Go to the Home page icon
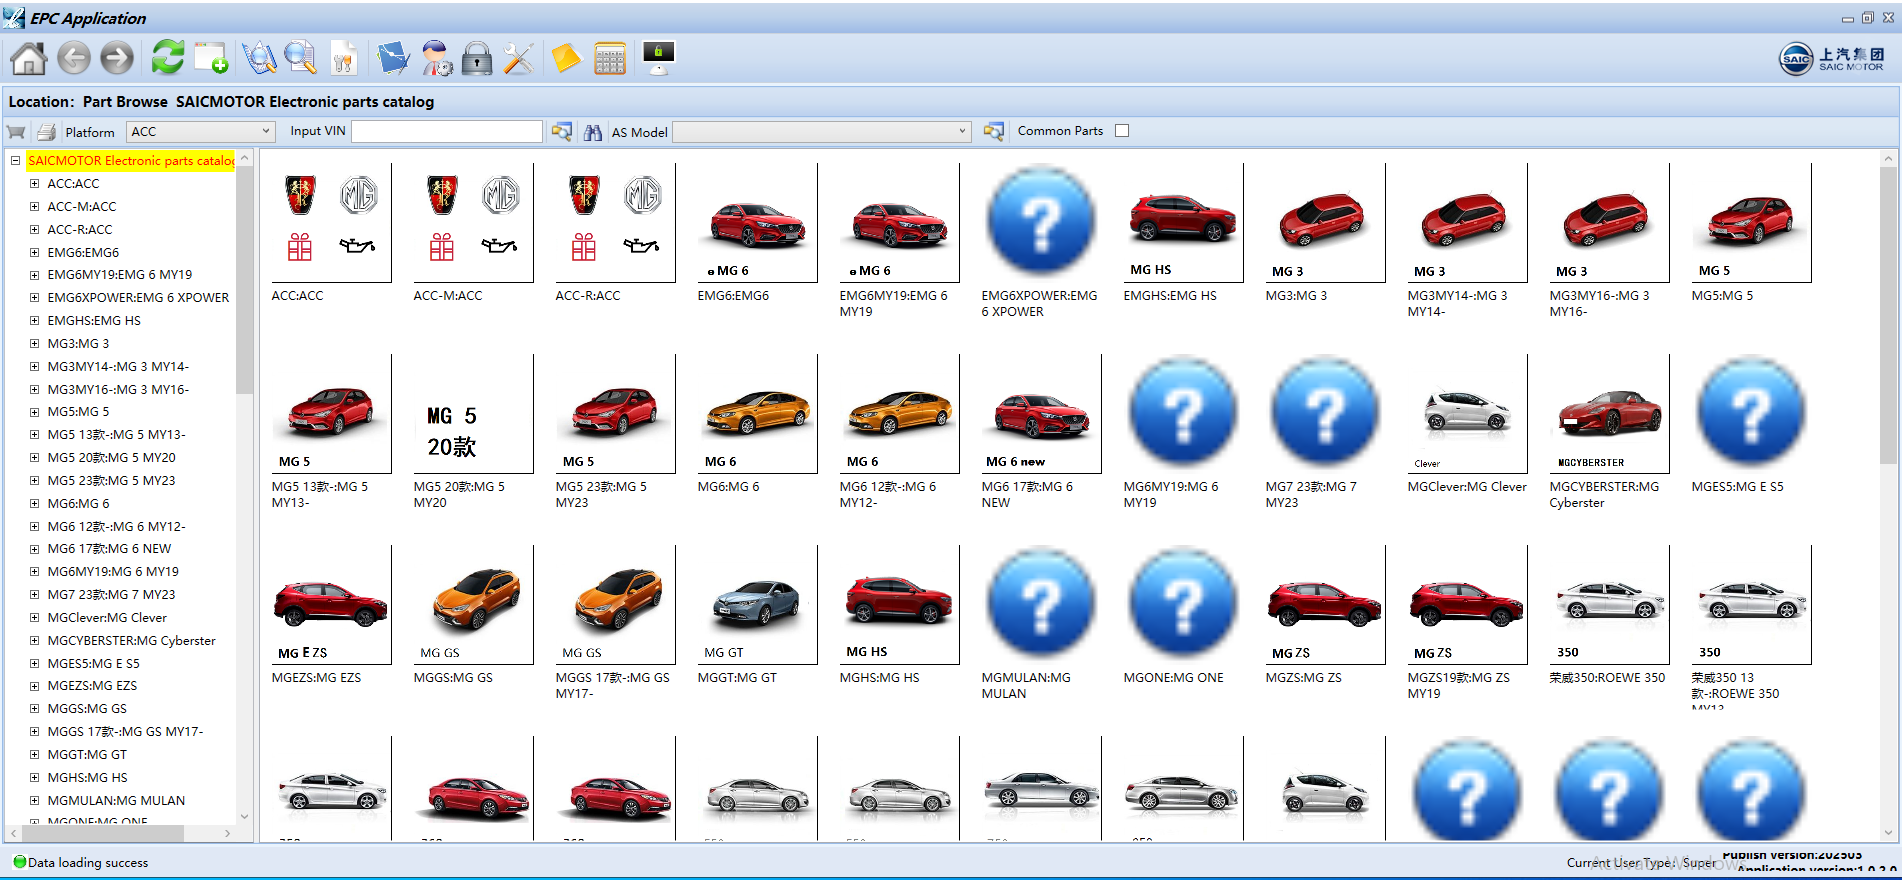This screenshot has width=1902, height=880. tap(28, 59)
